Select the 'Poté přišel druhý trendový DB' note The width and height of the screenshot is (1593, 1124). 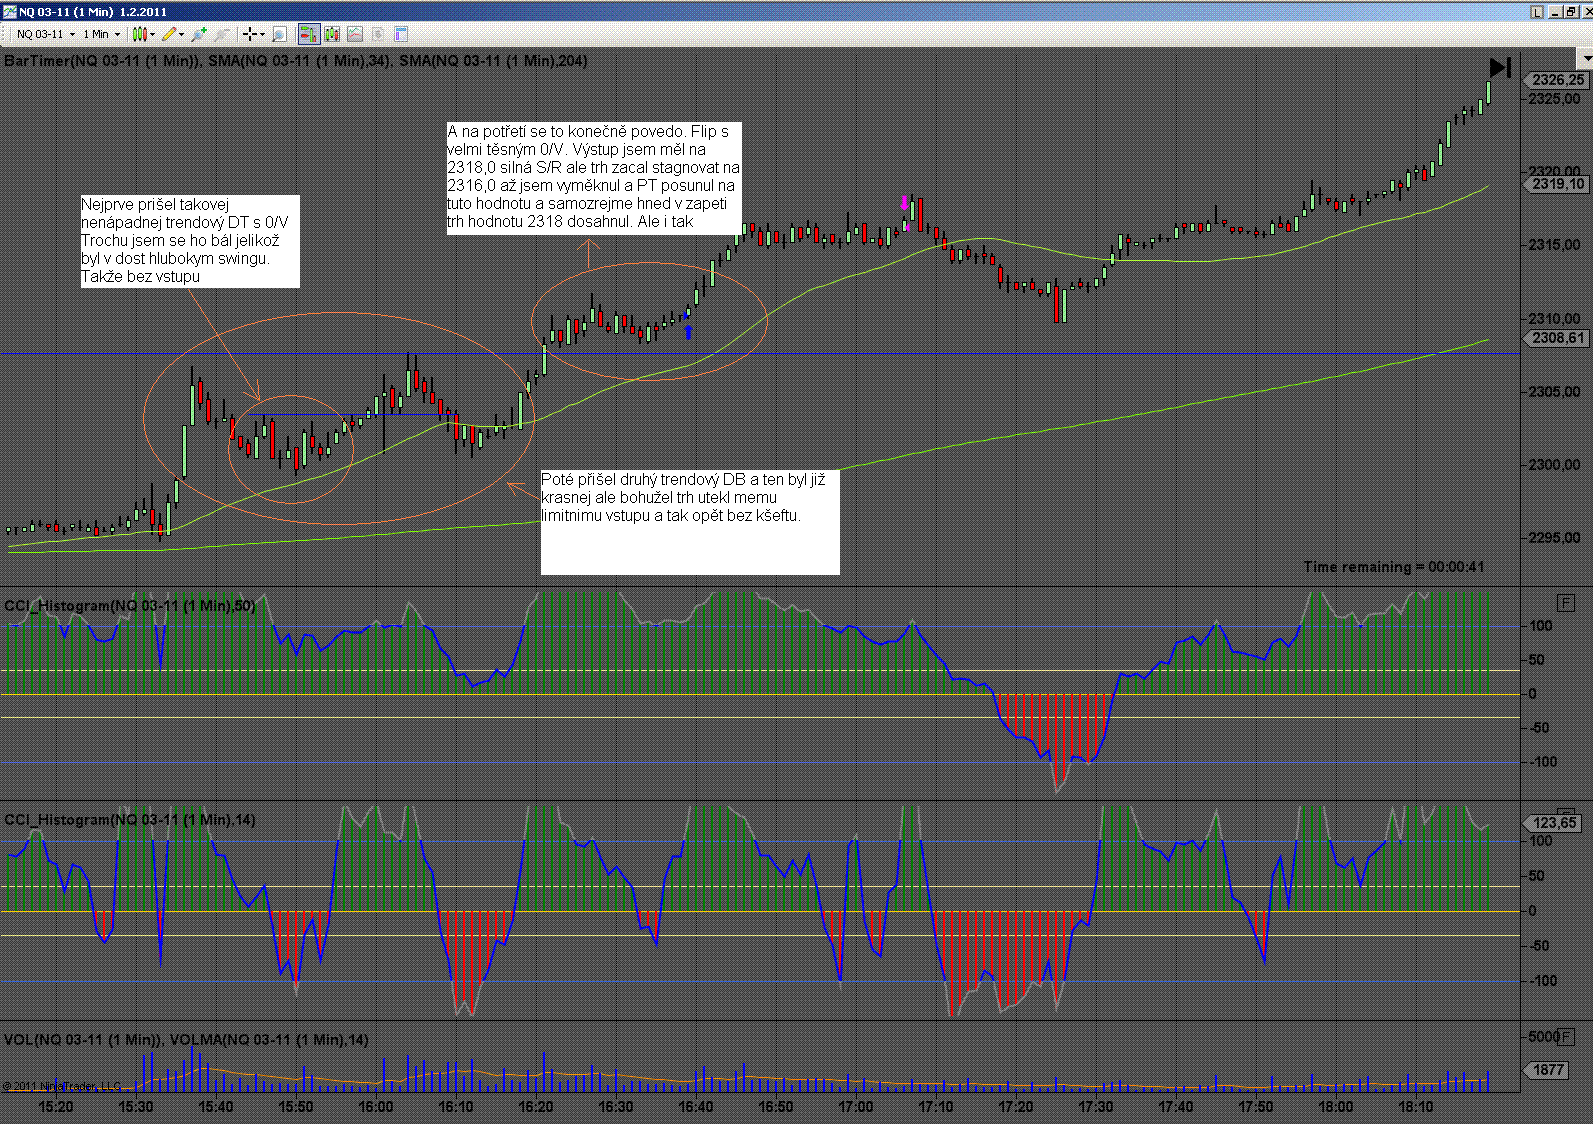(x=689, y=521)
